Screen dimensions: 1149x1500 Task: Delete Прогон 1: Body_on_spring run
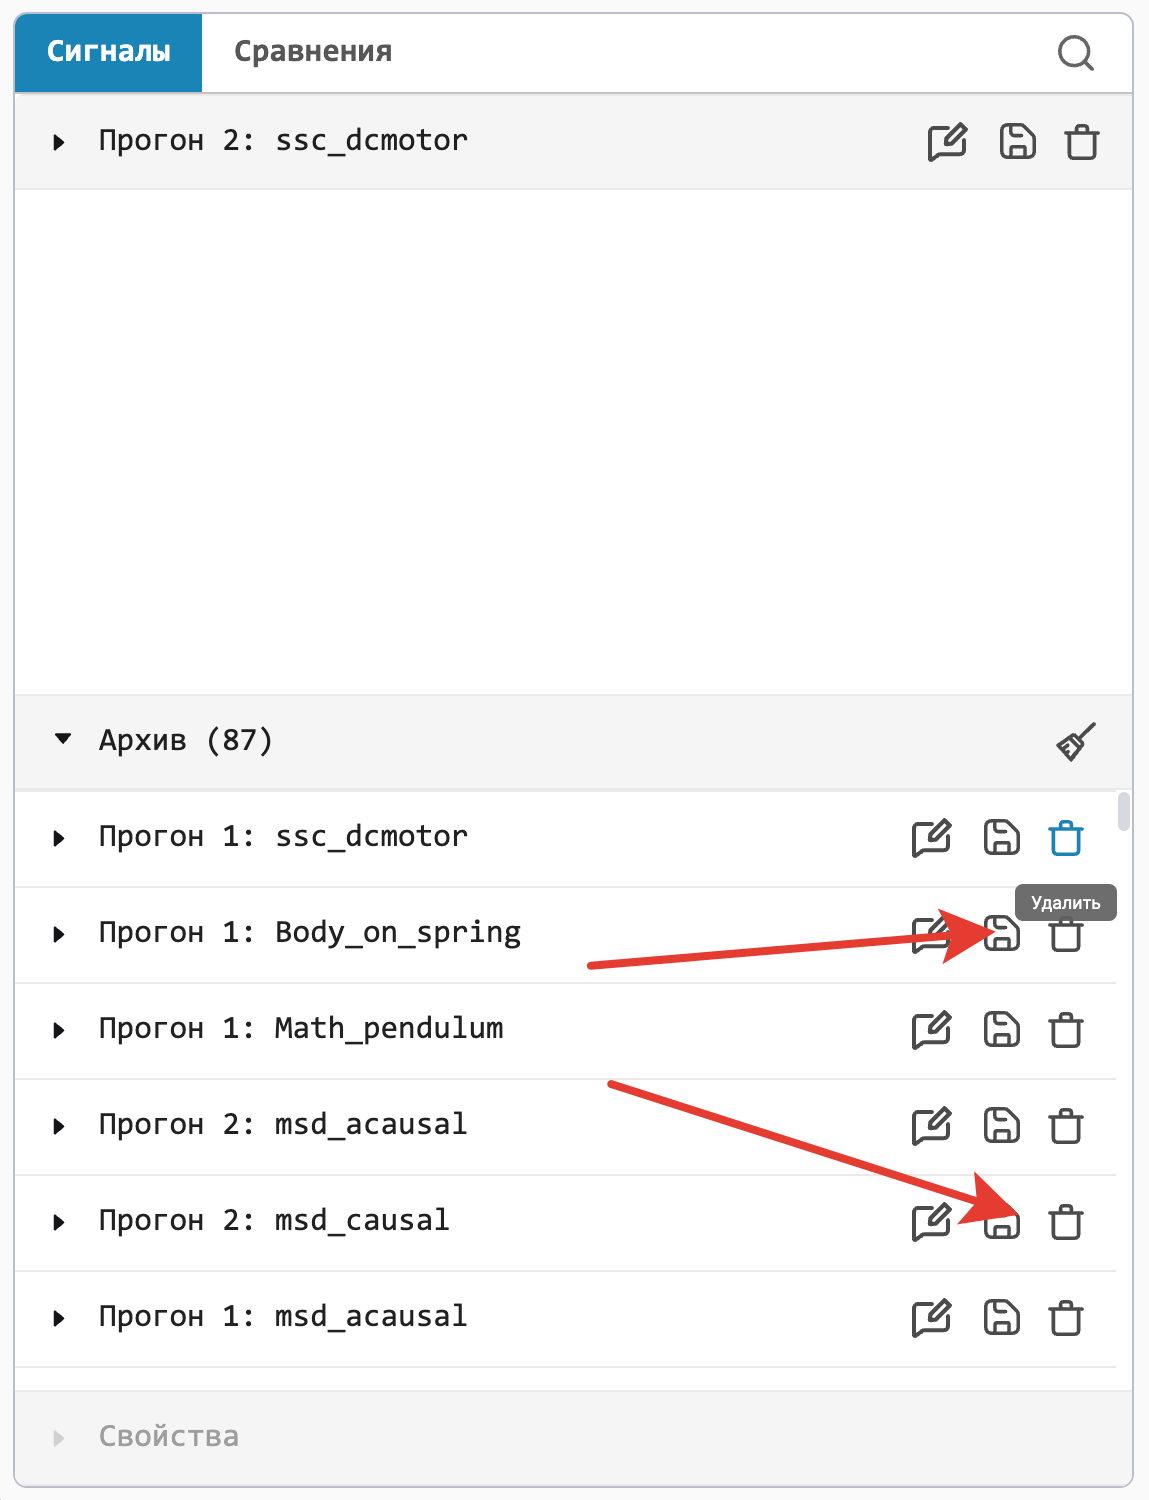(x=1066, y=936)
